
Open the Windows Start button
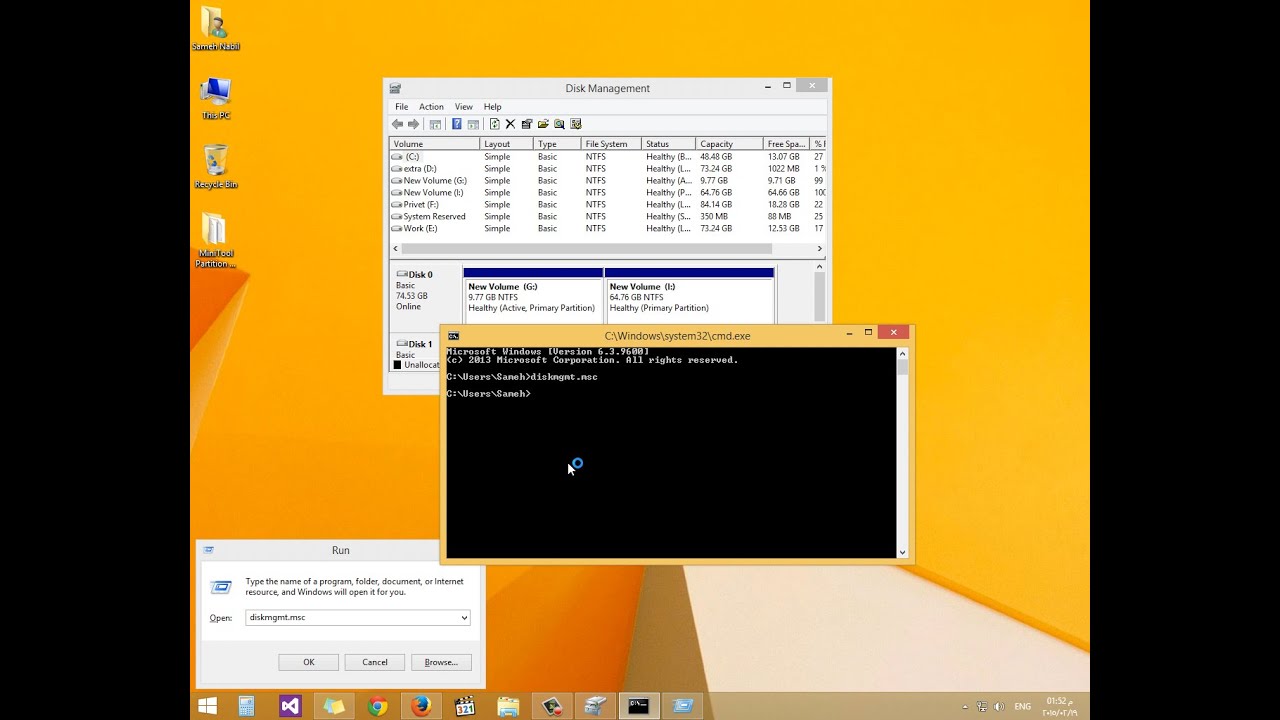[x=208, y=706]
